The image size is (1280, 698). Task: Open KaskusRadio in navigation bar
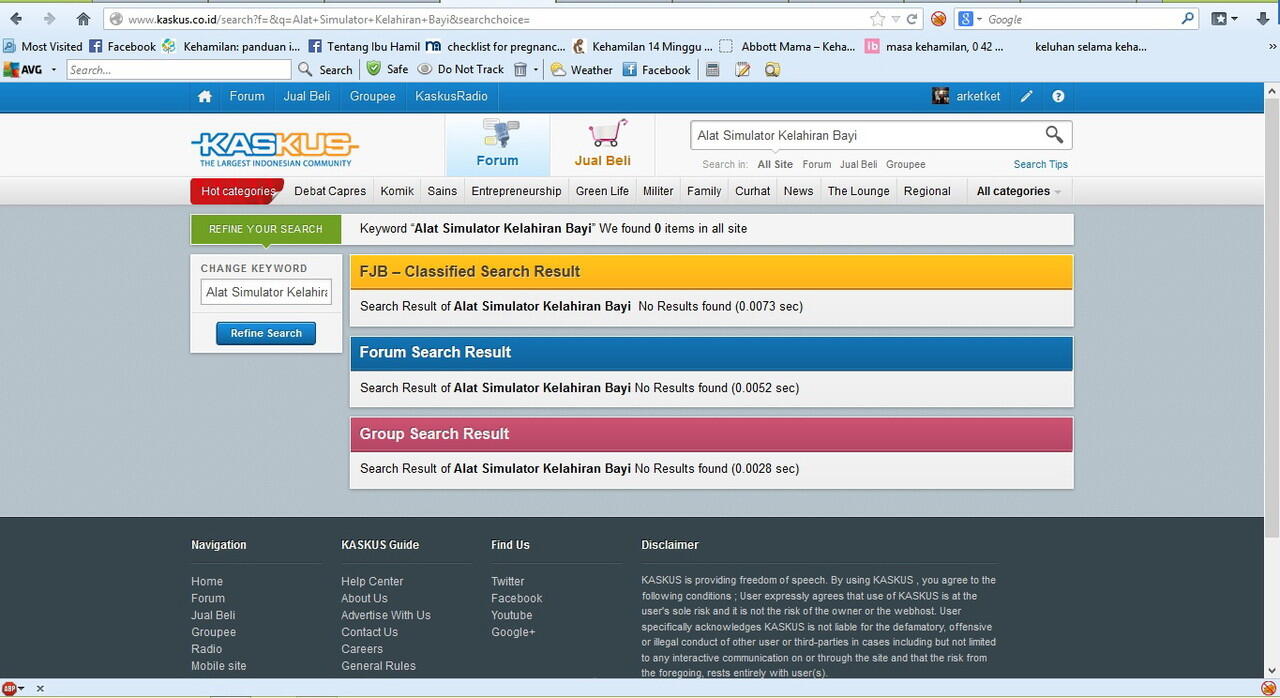(452, 96)
